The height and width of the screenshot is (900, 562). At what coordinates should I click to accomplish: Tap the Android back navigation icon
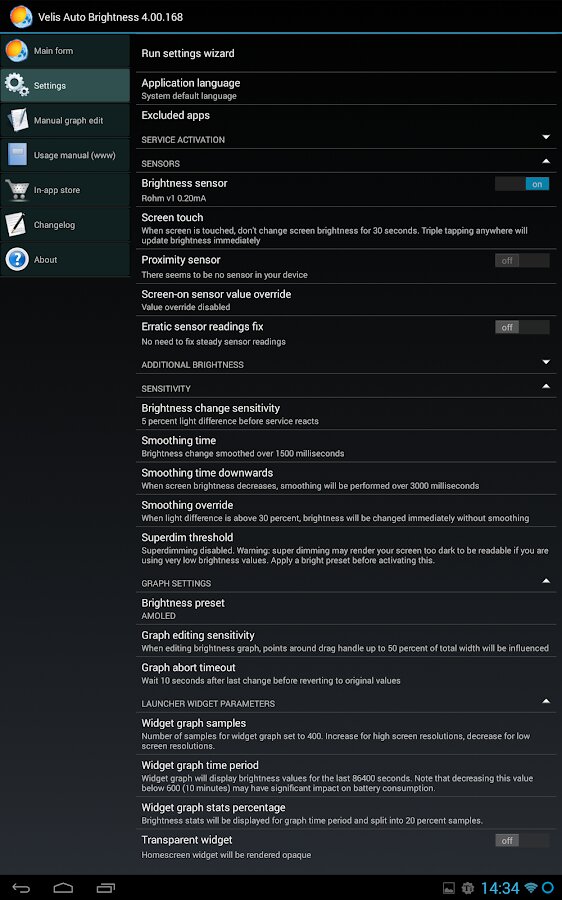coord(21,888)
